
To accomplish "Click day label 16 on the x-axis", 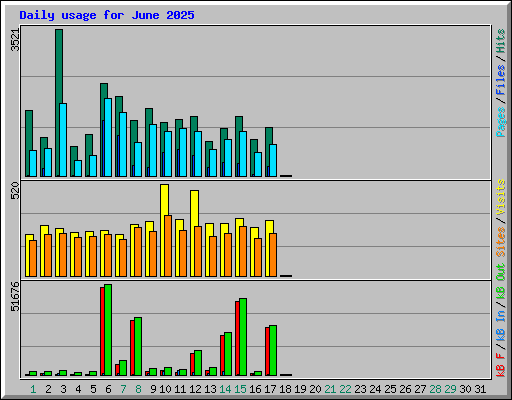I will tap(255, 389).
